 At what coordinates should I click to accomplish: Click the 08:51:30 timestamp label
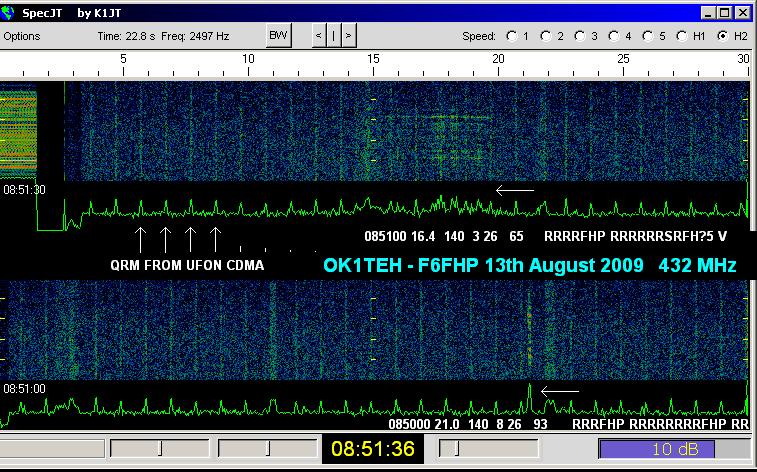coord(24,190)
